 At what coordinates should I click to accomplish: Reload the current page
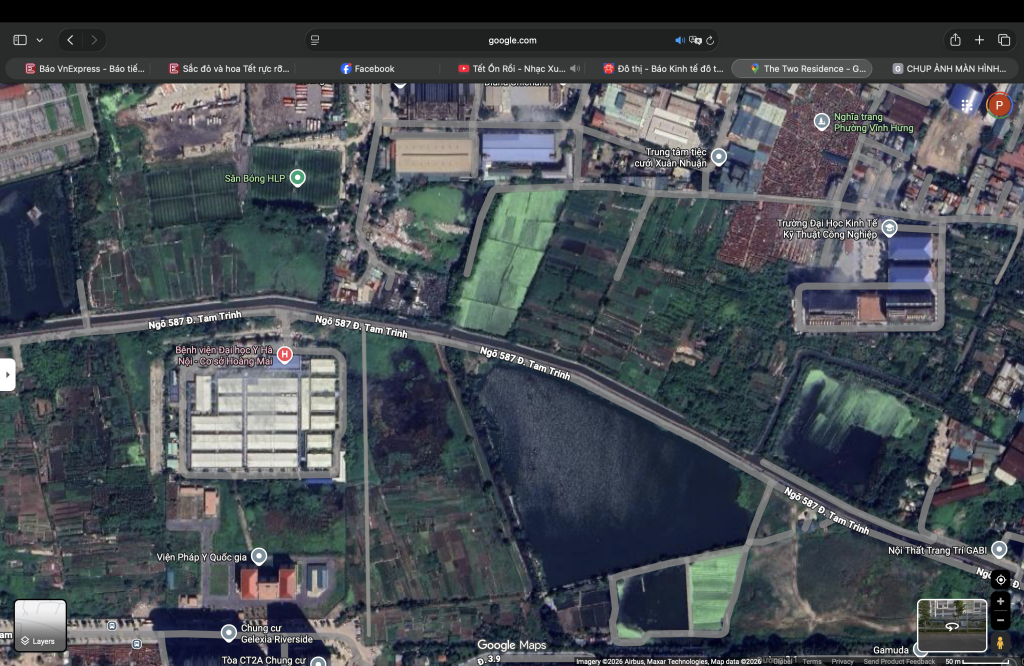pyautogui.click(x=711, y=40)
